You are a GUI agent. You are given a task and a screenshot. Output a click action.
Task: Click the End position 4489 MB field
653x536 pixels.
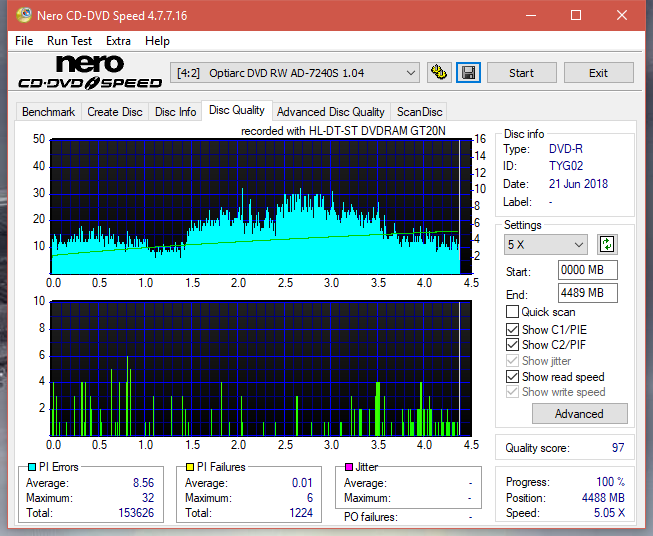coord(587,293)
